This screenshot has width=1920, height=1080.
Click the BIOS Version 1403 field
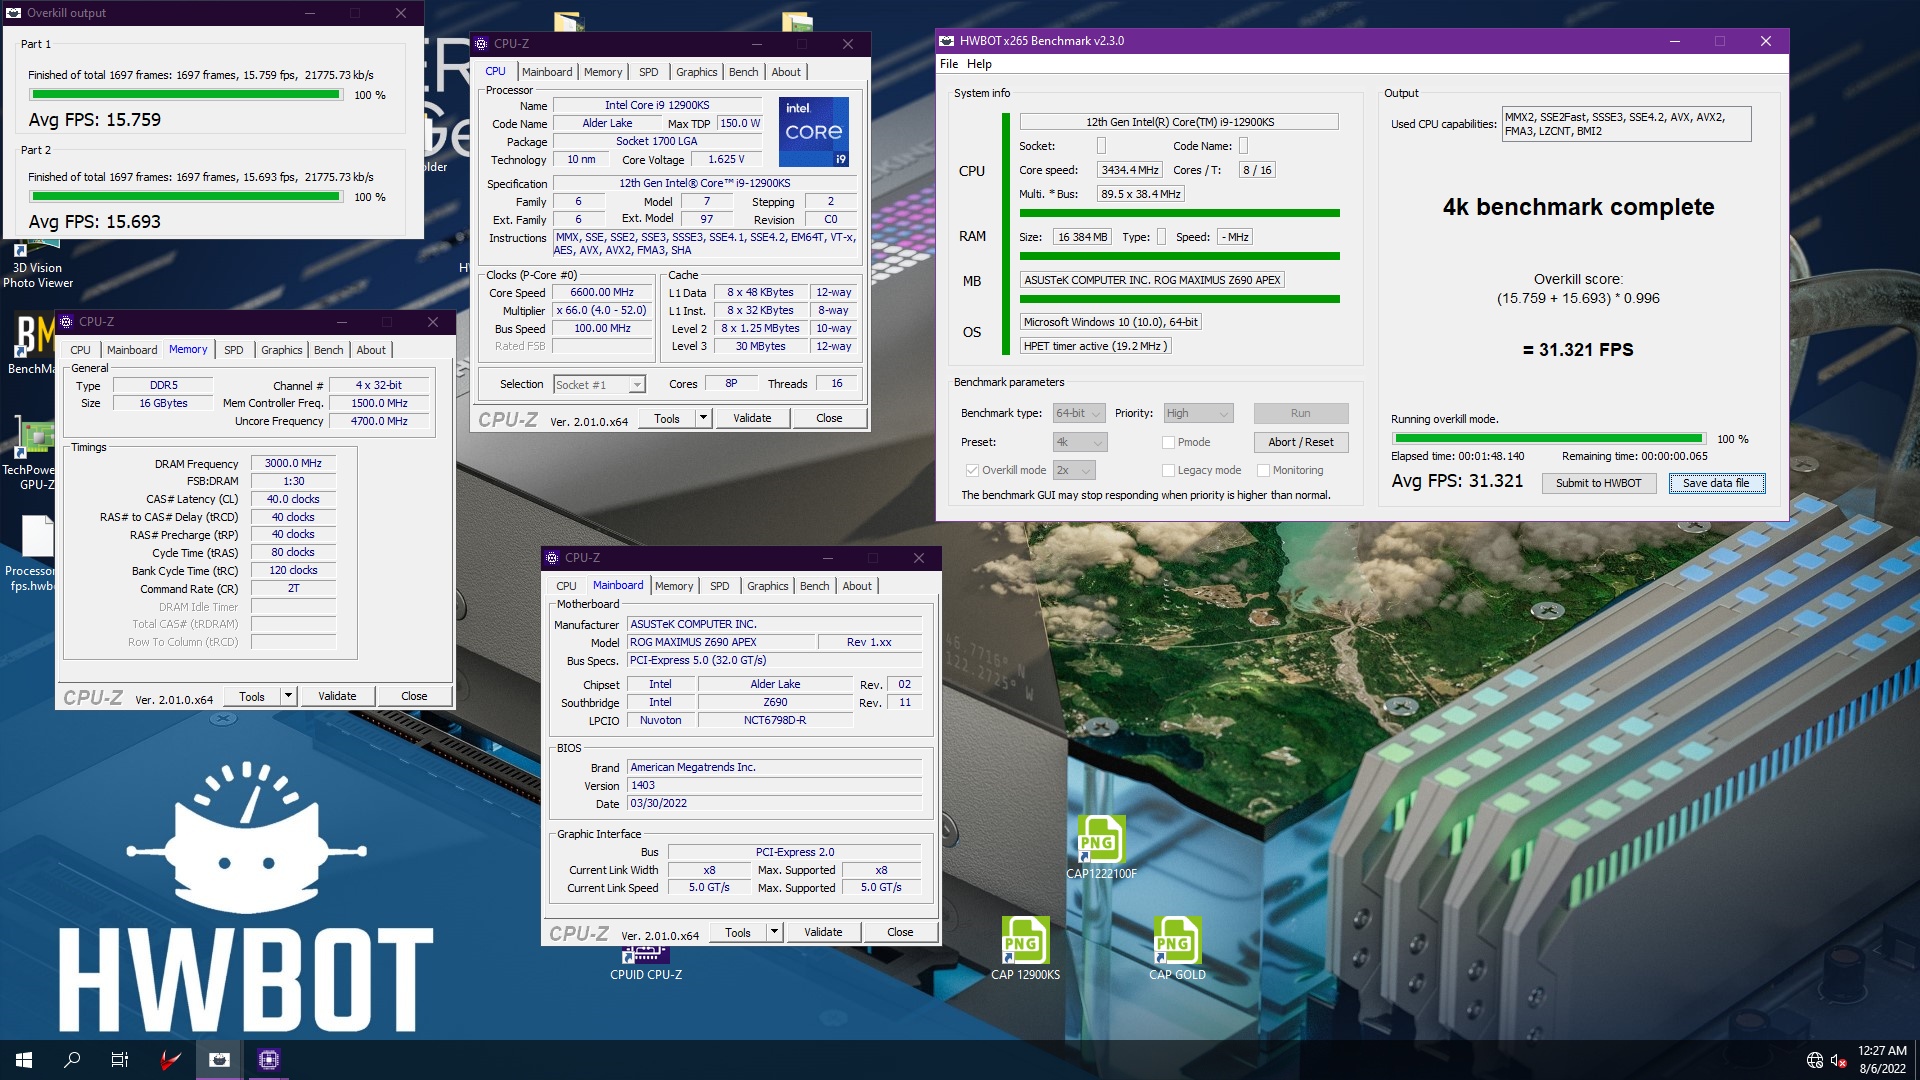(x=774, y=786)
